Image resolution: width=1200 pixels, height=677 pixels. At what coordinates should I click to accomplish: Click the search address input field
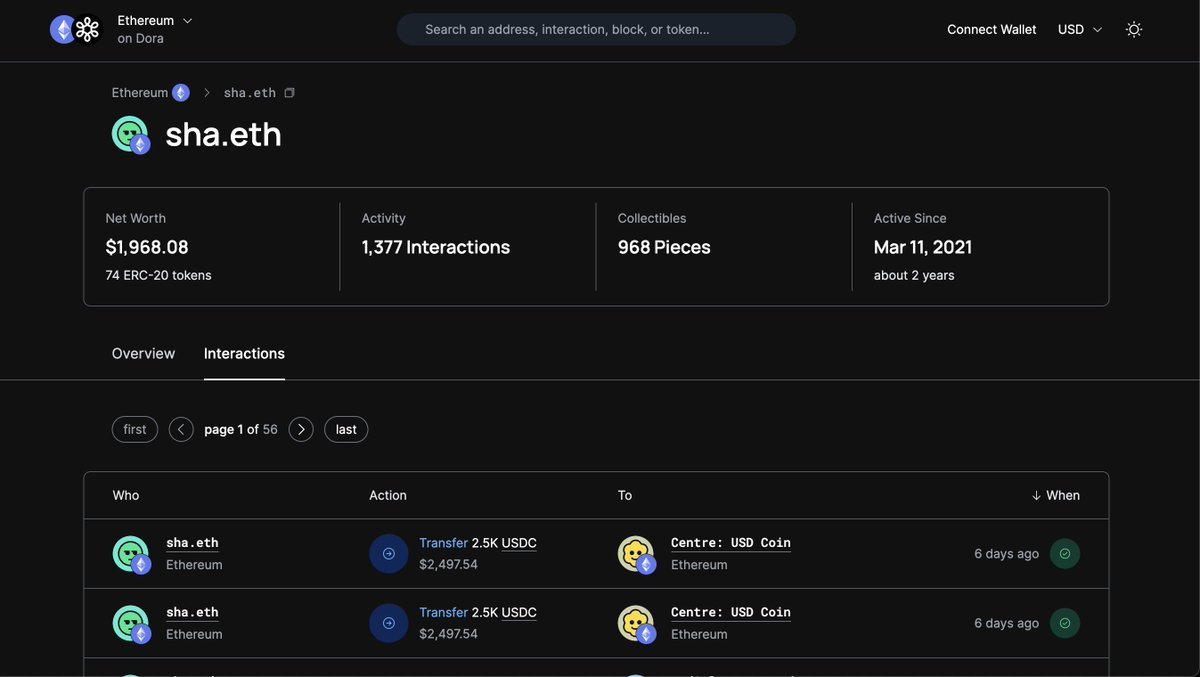coord(596,29)
